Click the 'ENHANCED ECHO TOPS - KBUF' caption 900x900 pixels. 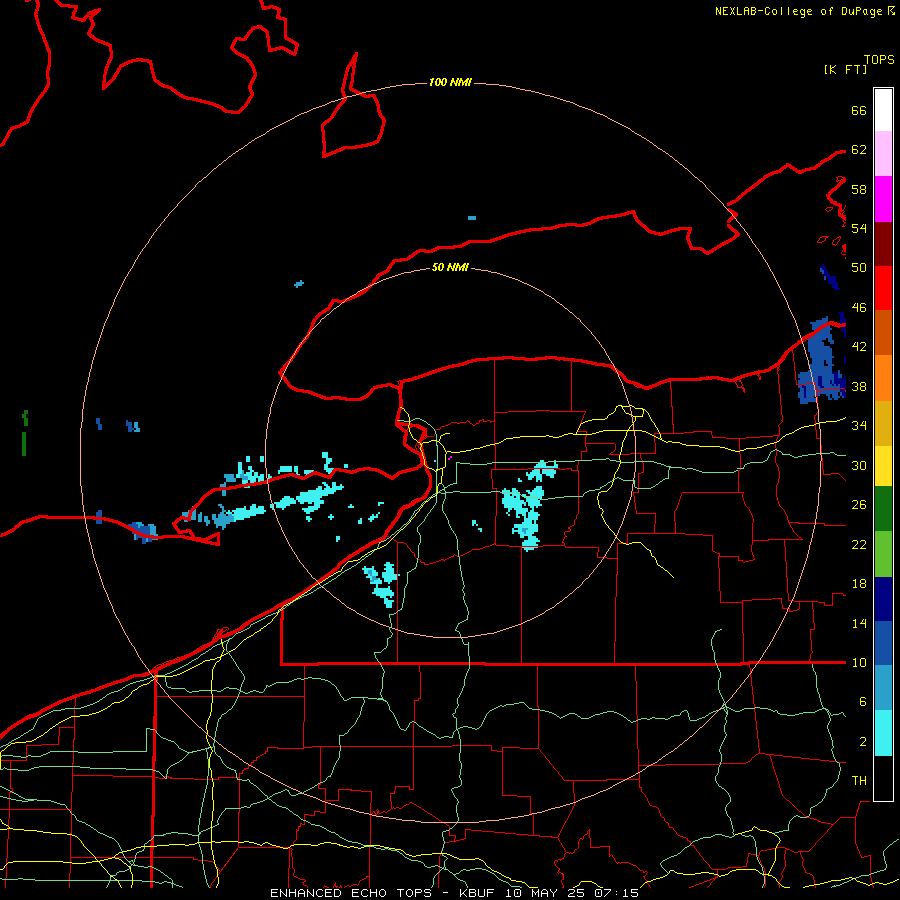(385, 893)
